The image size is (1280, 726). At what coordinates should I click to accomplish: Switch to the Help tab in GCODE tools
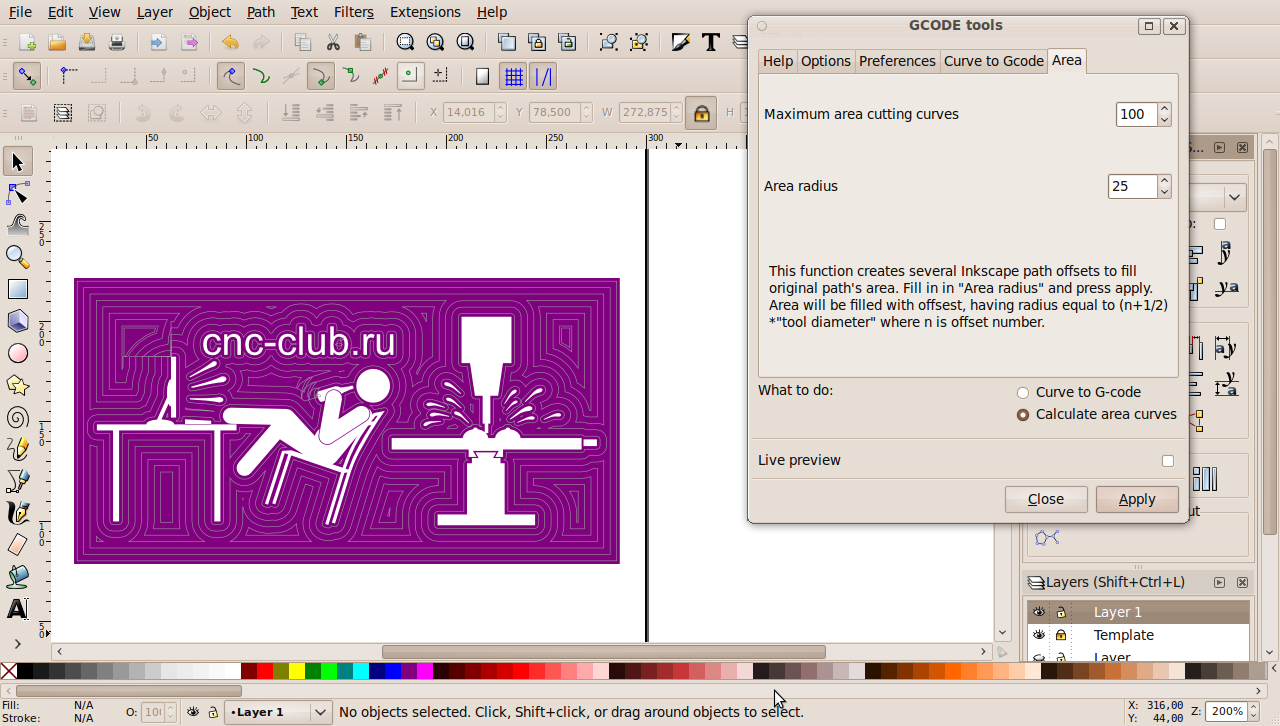click(x=778, y=61)
